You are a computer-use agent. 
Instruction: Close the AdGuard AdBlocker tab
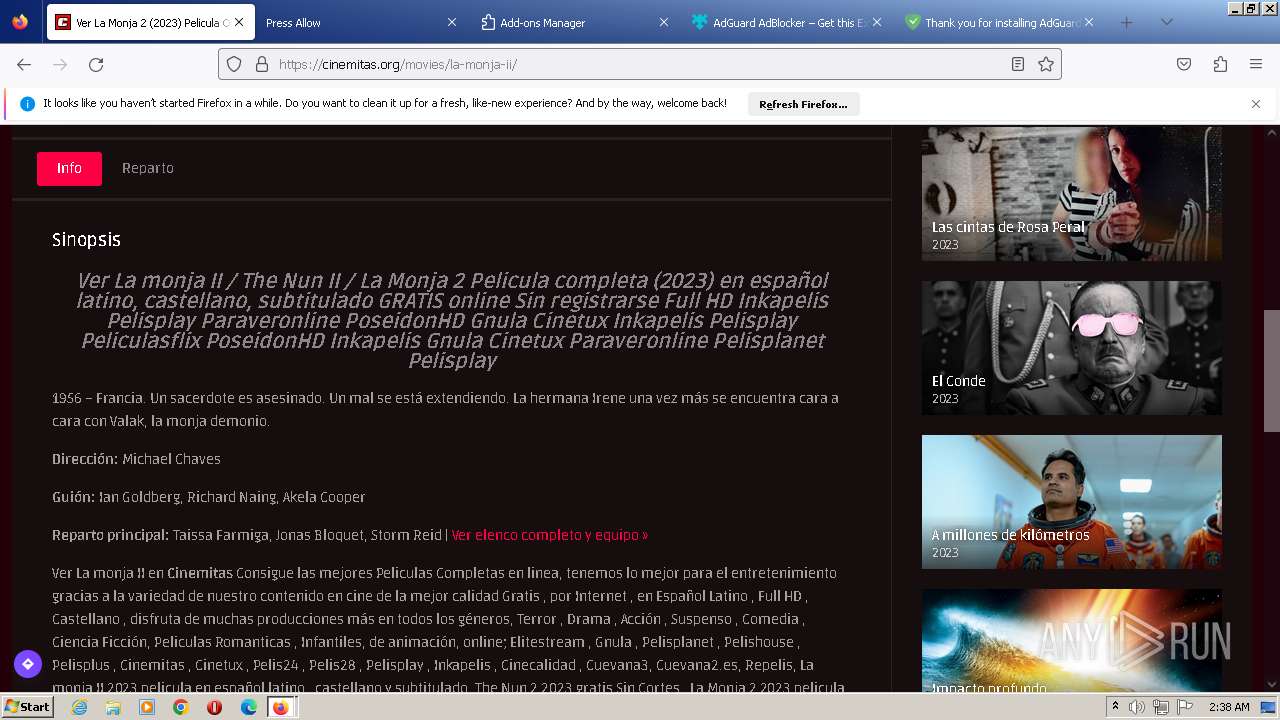pyautogui.click(x=876, y=22)
